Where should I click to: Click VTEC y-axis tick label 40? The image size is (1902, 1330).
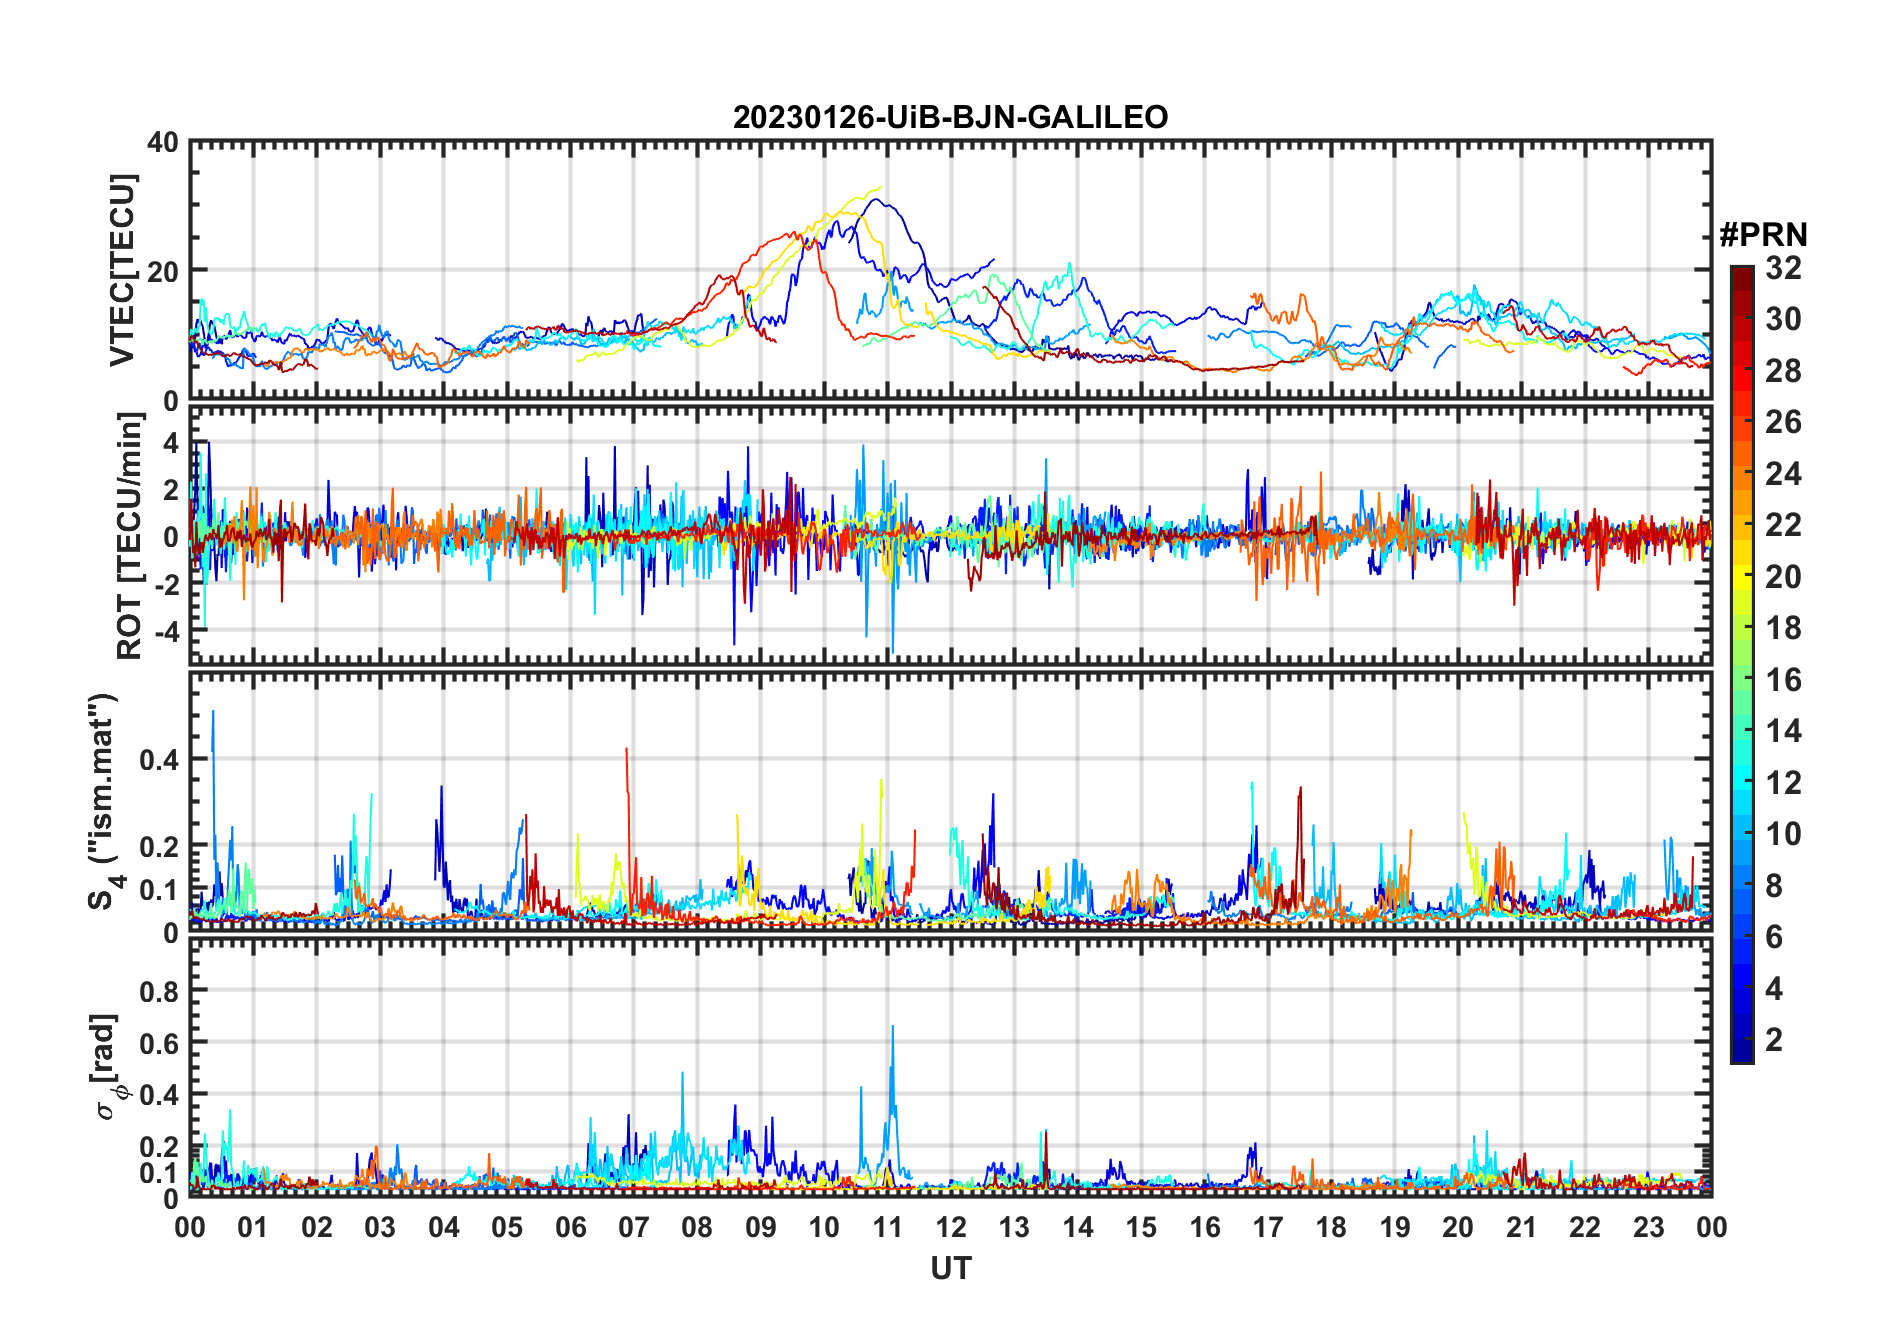[163, 143]
